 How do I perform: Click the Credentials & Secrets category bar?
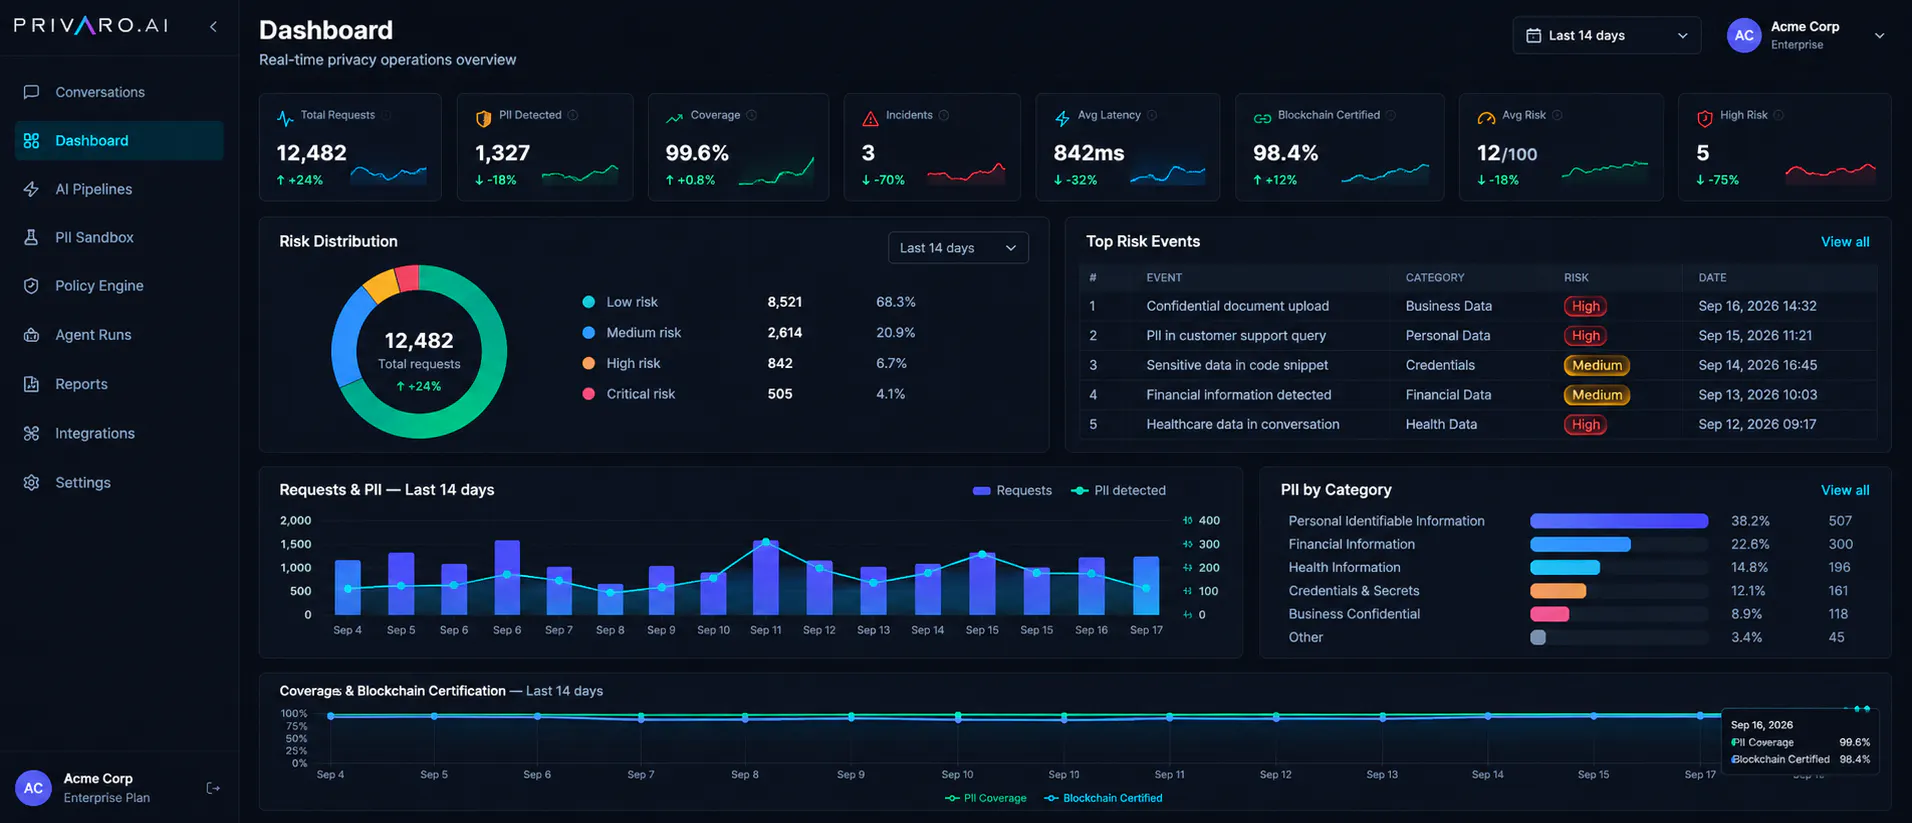tap(1558, 591)
